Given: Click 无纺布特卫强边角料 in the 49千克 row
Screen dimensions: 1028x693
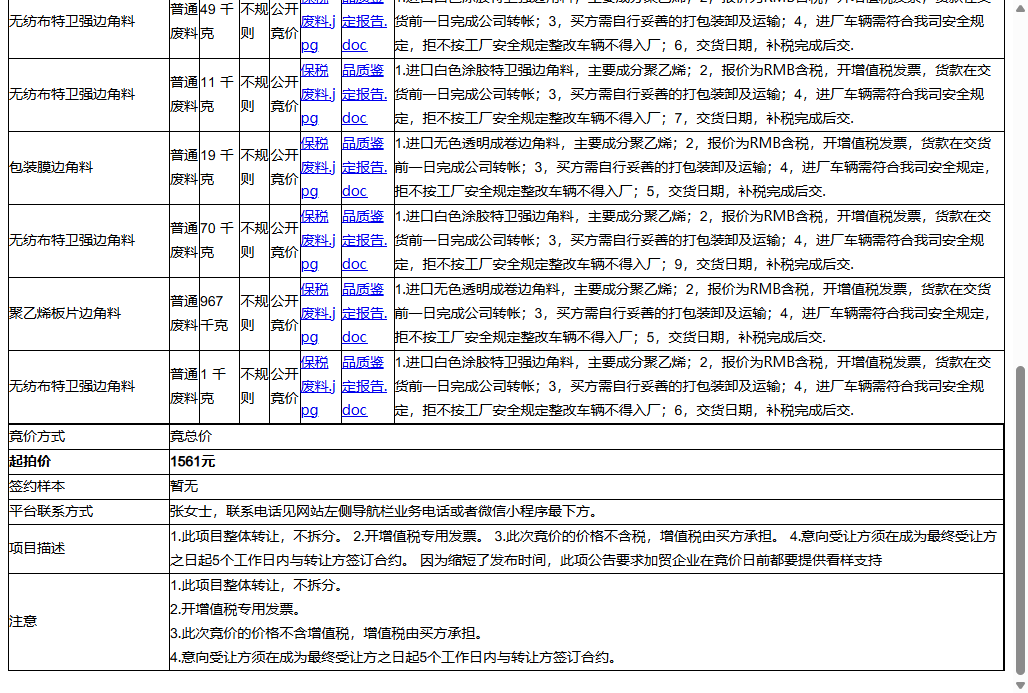Looking at the screenshot, I should coord(72,22).
